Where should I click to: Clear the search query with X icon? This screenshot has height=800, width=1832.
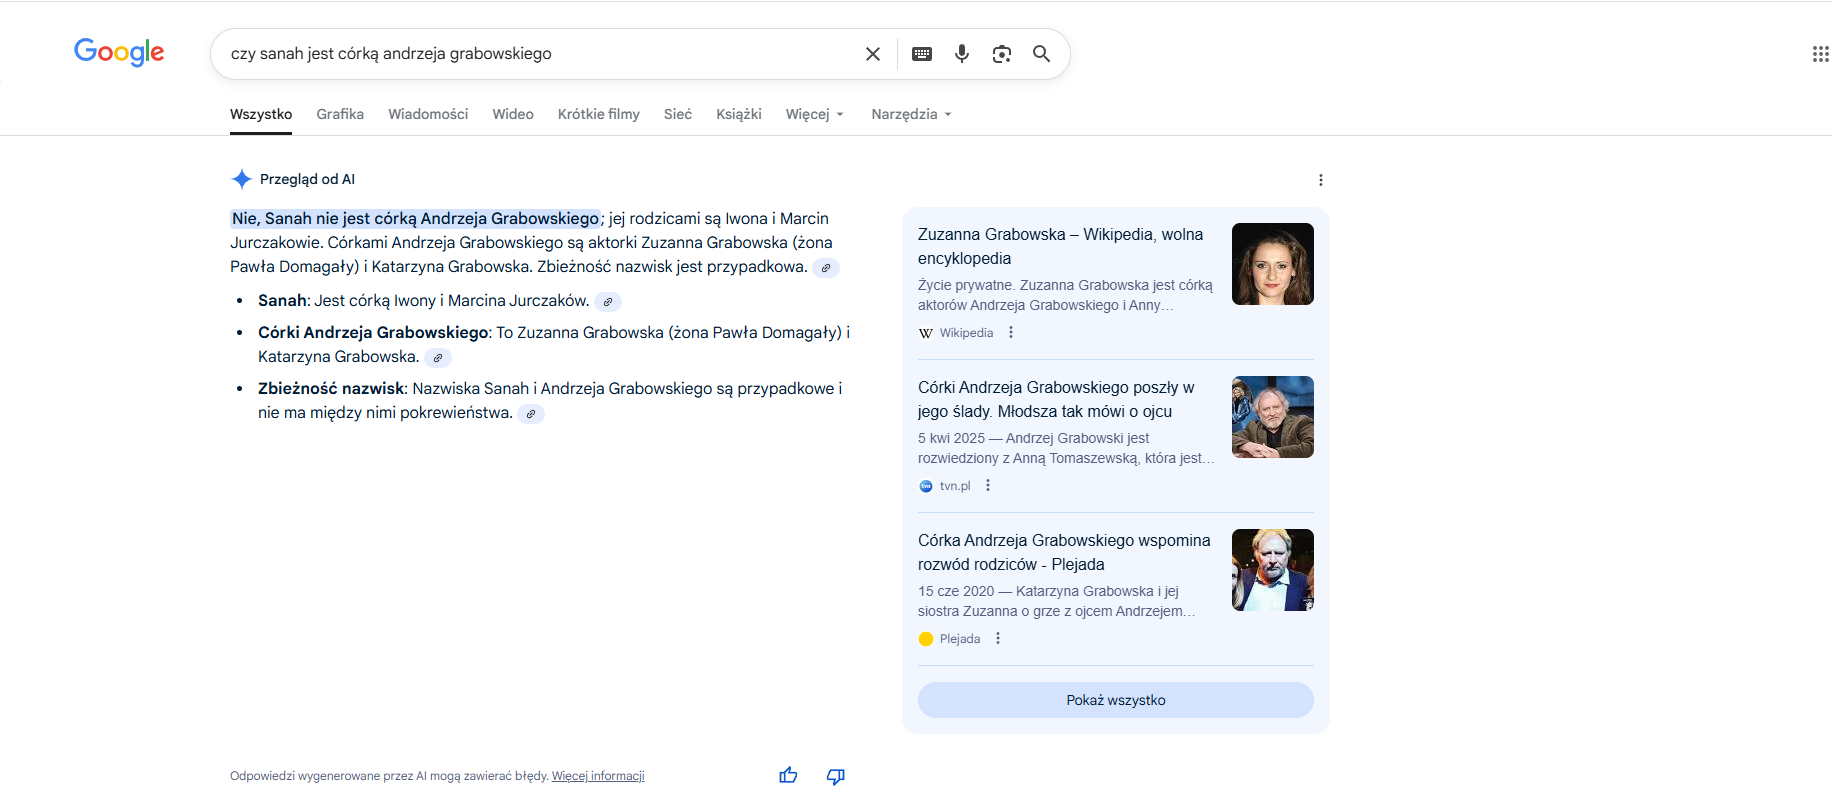tap(872, 54)
